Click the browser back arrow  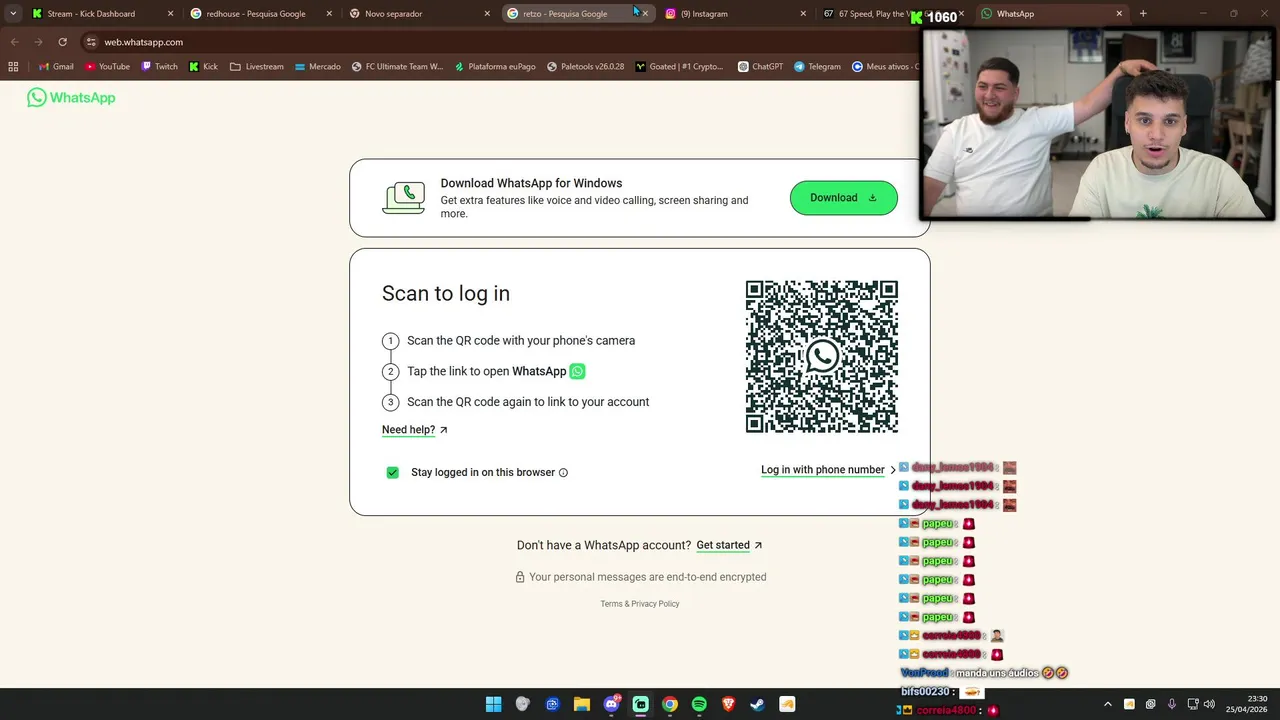point(14,42)
